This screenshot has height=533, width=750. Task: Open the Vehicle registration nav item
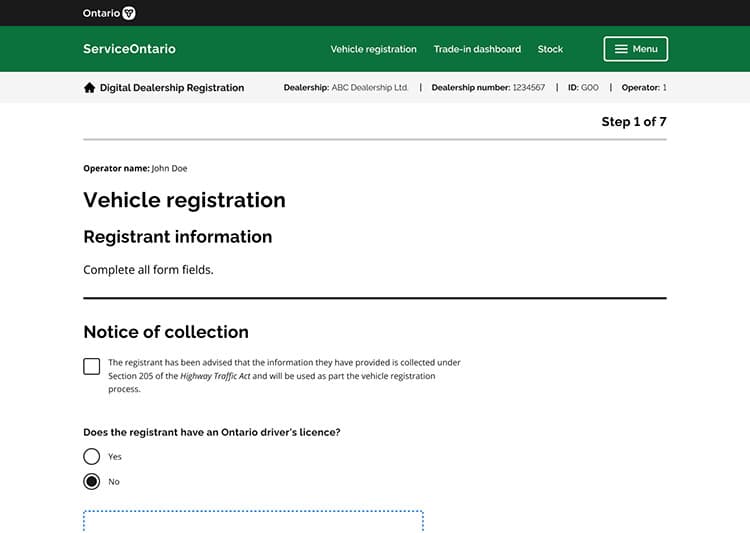pyautogui.click(x=373, y=49)
